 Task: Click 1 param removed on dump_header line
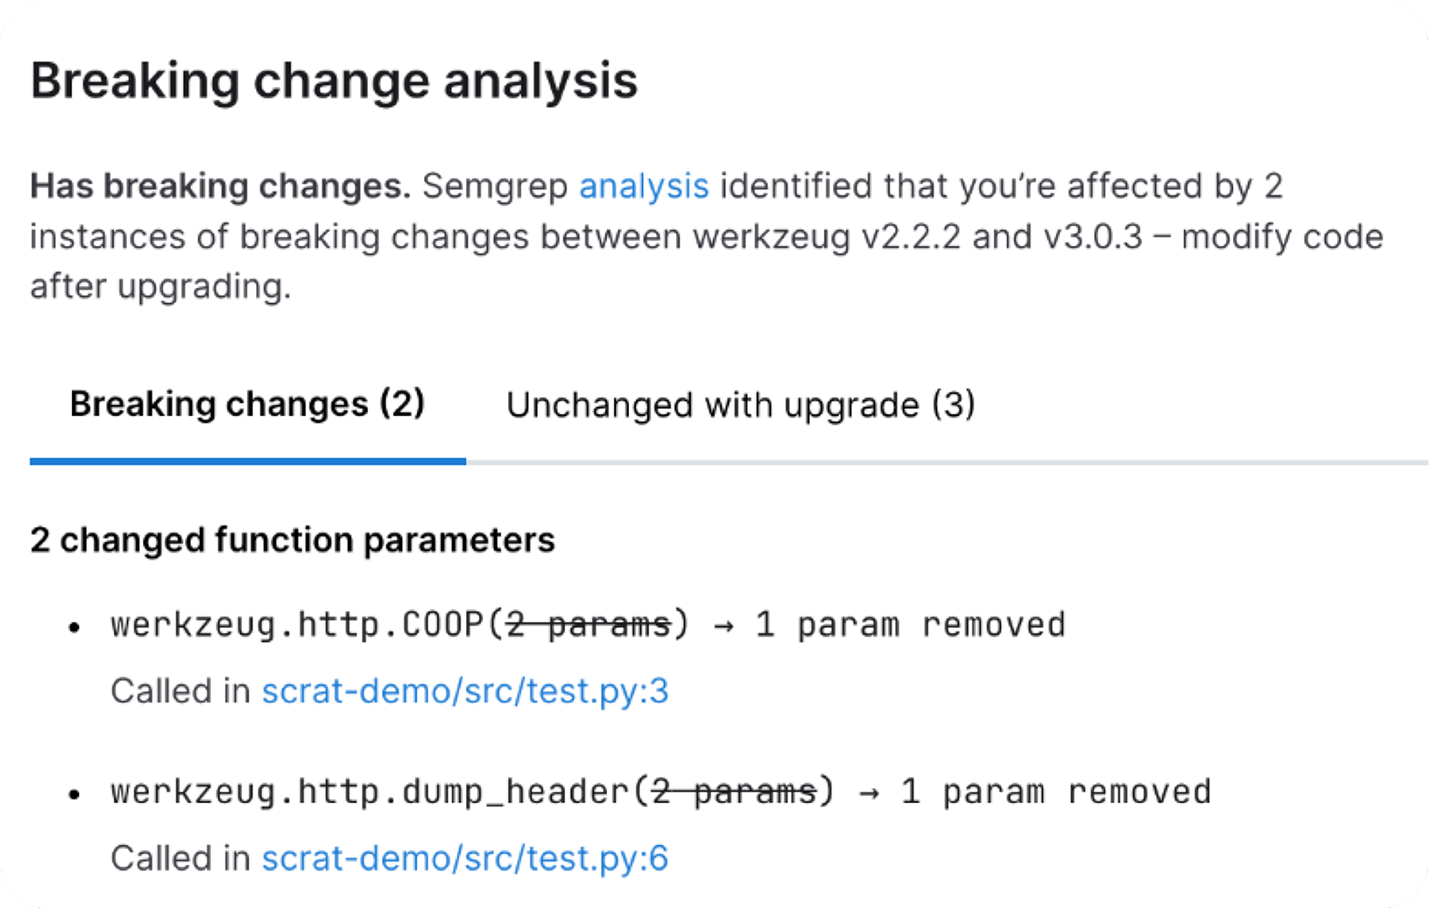tap(1055, 792)
